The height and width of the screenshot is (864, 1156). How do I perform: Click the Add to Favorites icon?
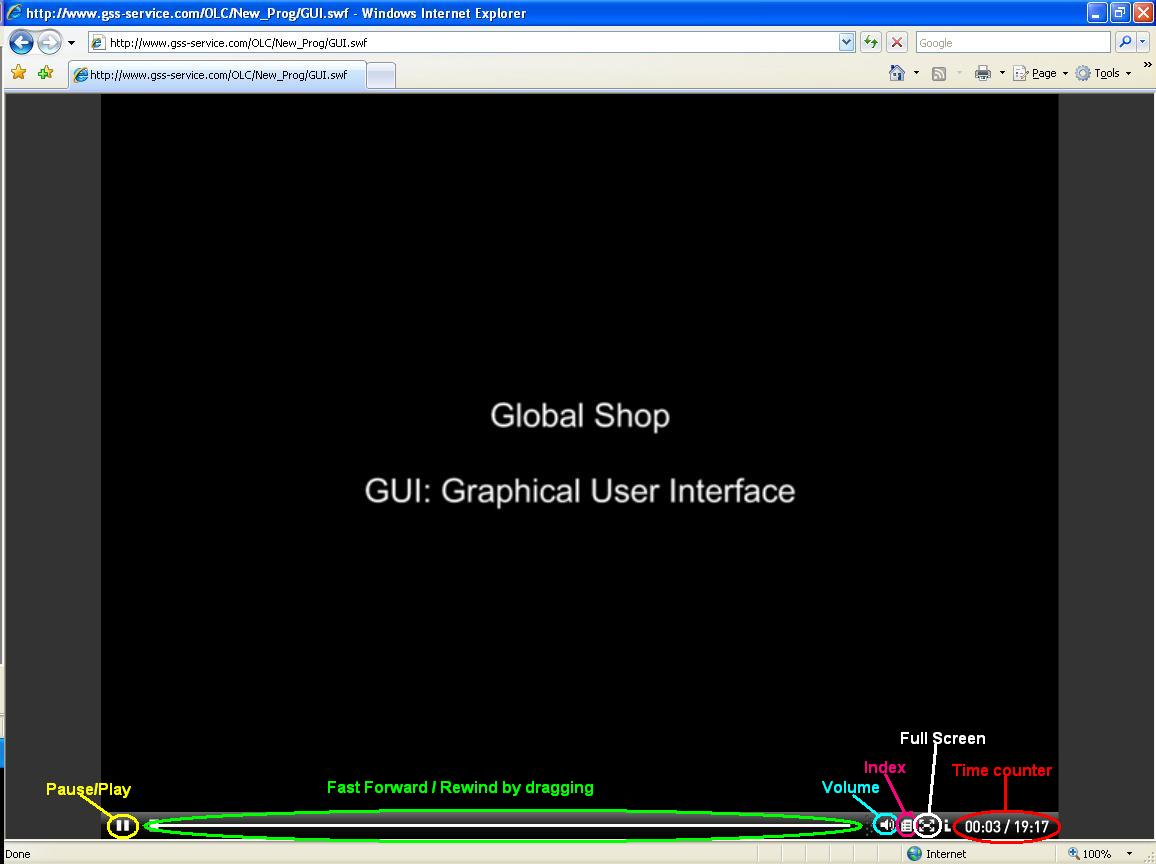click(46, 72)
